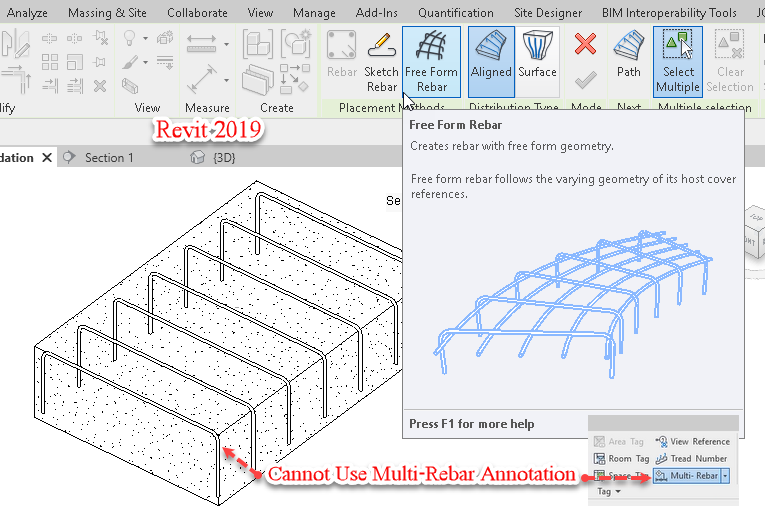Open the Quantification ribbon tab
Viewport: 765px width, 513px height.
pos(455,13)
